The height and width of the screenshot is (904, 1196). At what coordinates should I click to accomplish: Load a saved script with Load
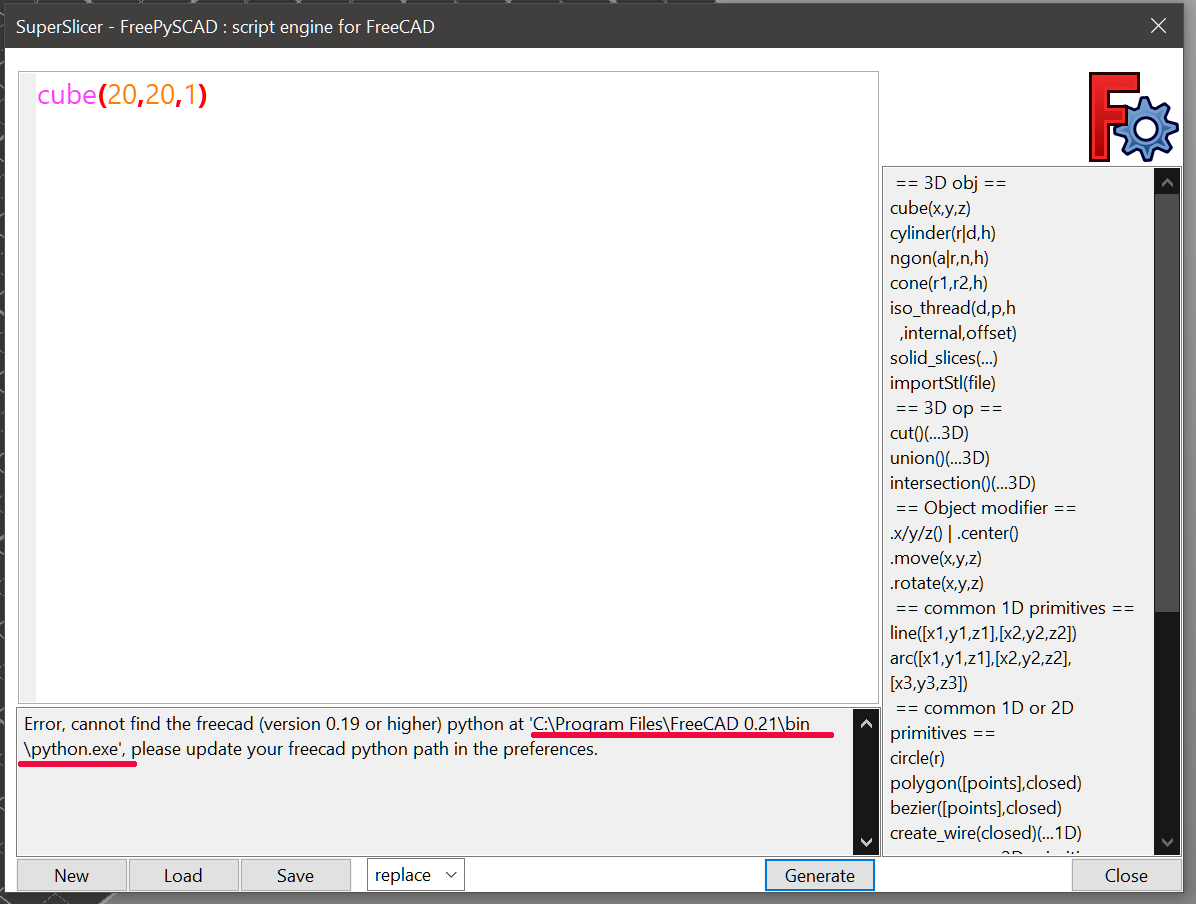click(x=183, y=874)
